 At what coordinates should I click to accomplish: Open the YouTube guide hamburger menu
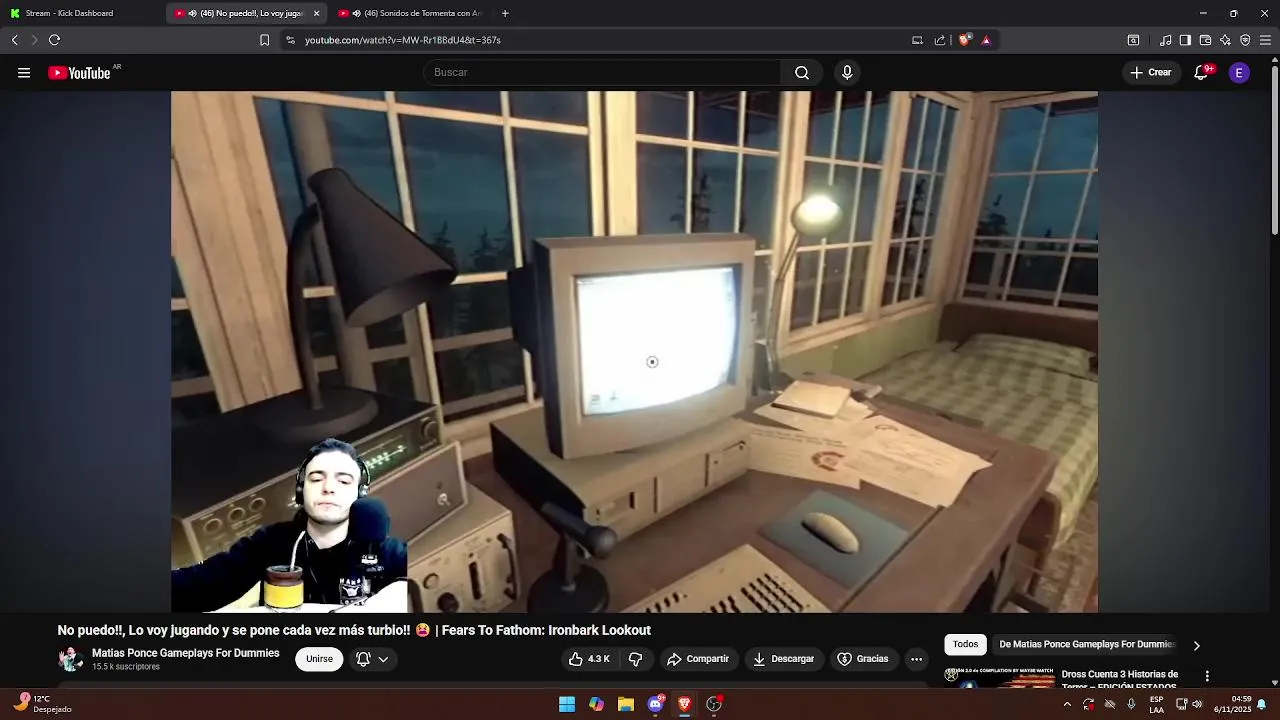(24, 73)
